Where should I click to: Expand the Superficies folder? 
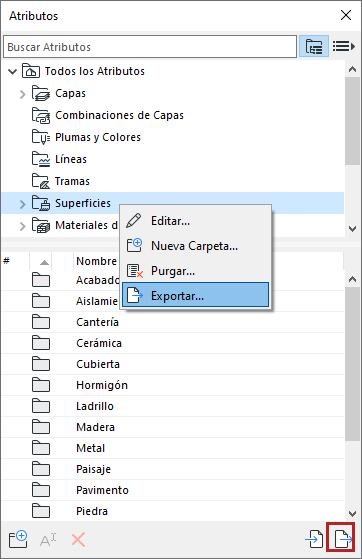22,204
